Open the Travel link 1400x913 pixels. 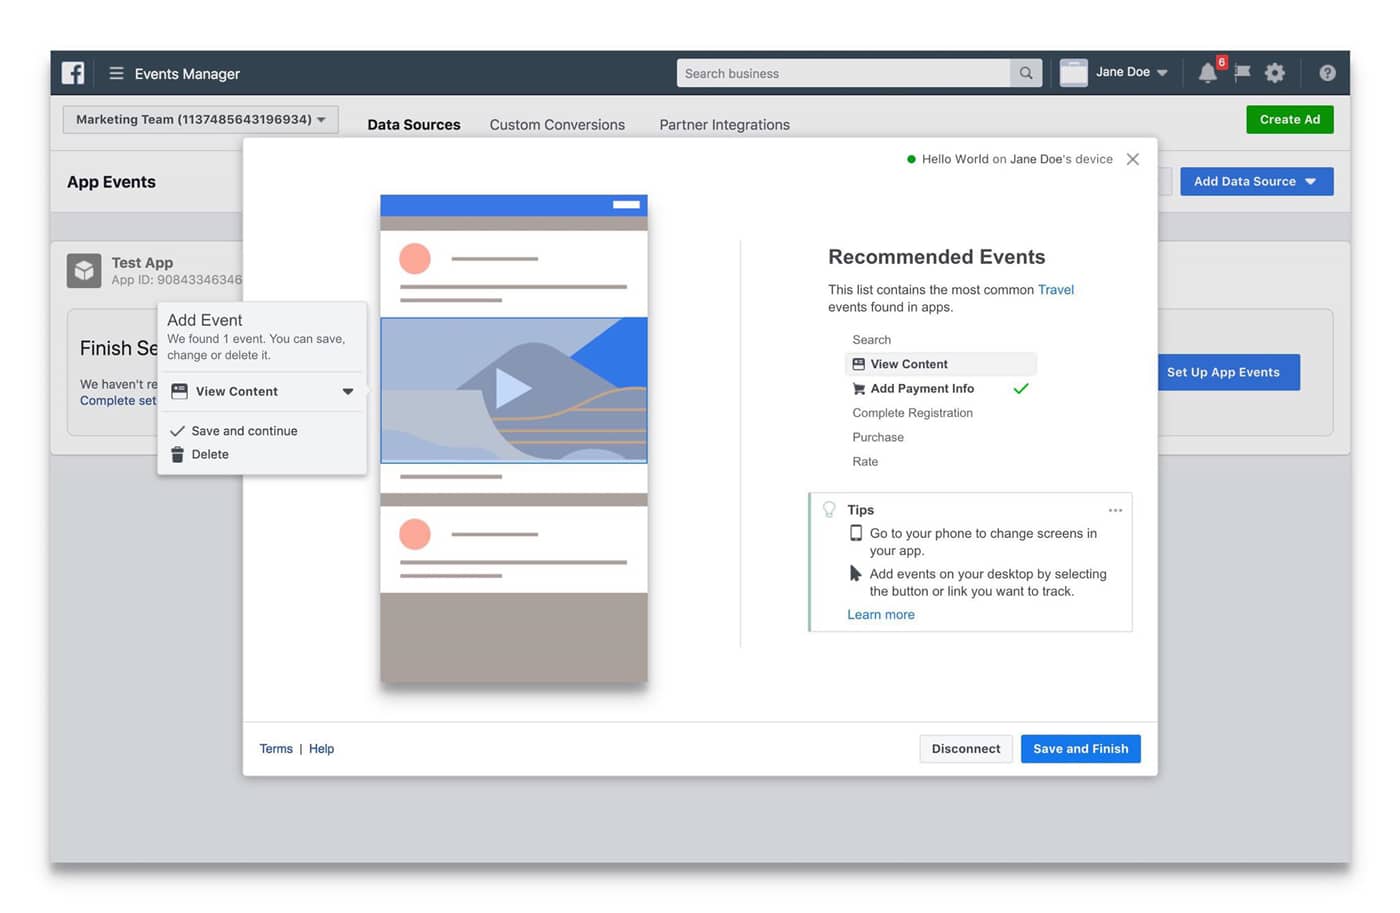point(1056,290)
